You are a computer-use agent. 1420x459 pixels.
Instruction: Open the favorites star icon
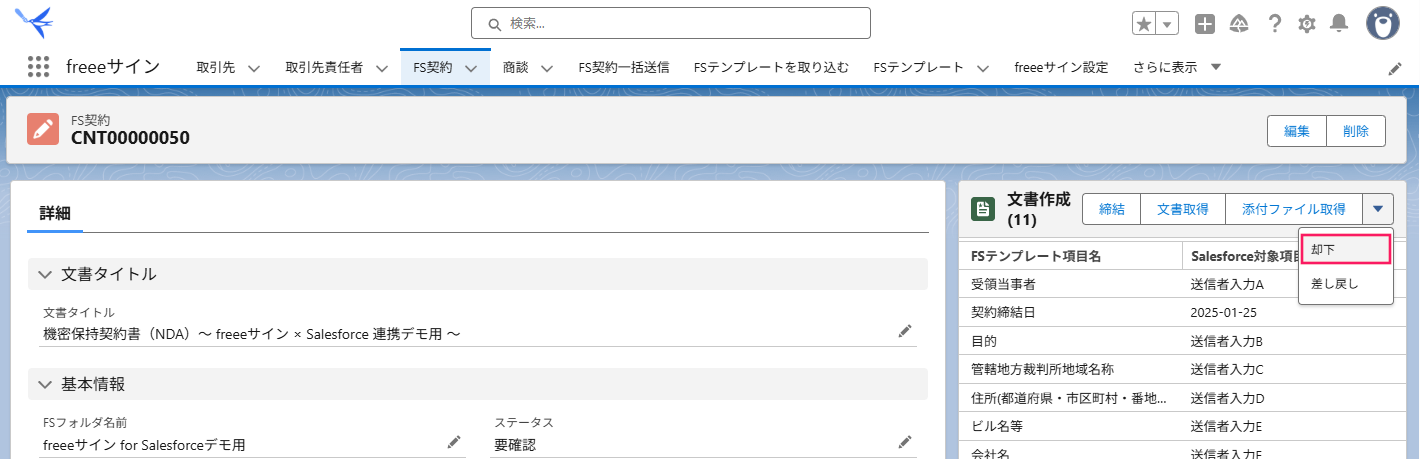coord(1144,24)
